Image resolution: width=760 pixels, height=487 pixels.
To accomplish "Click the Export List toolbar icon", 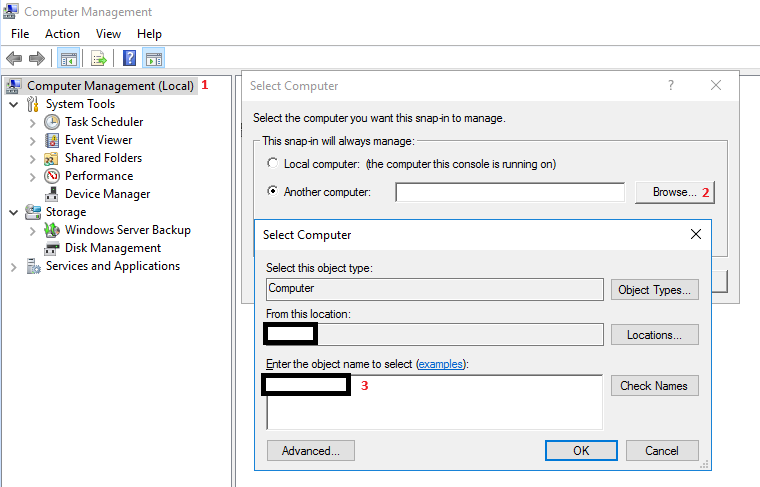I will 99,58.
